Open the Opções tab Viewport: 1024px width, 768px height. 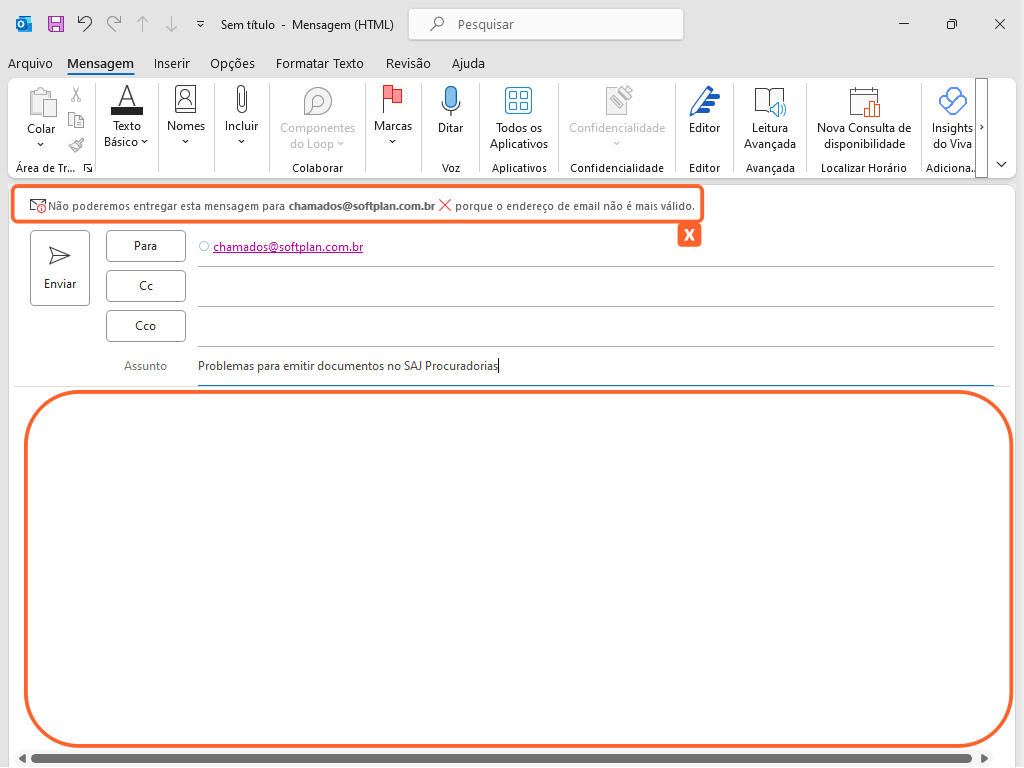(x=232, y=63)
